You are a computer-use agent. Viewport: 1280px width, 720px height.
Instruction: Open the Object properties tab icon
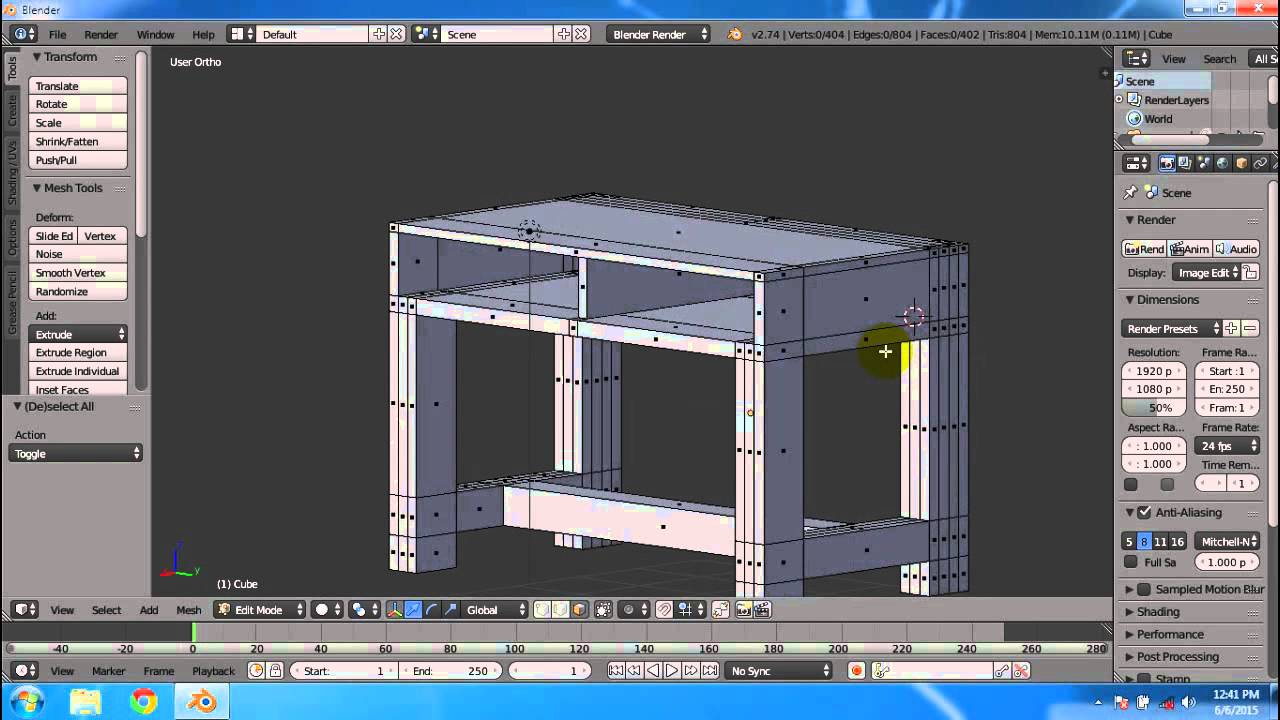[1241, 163]
